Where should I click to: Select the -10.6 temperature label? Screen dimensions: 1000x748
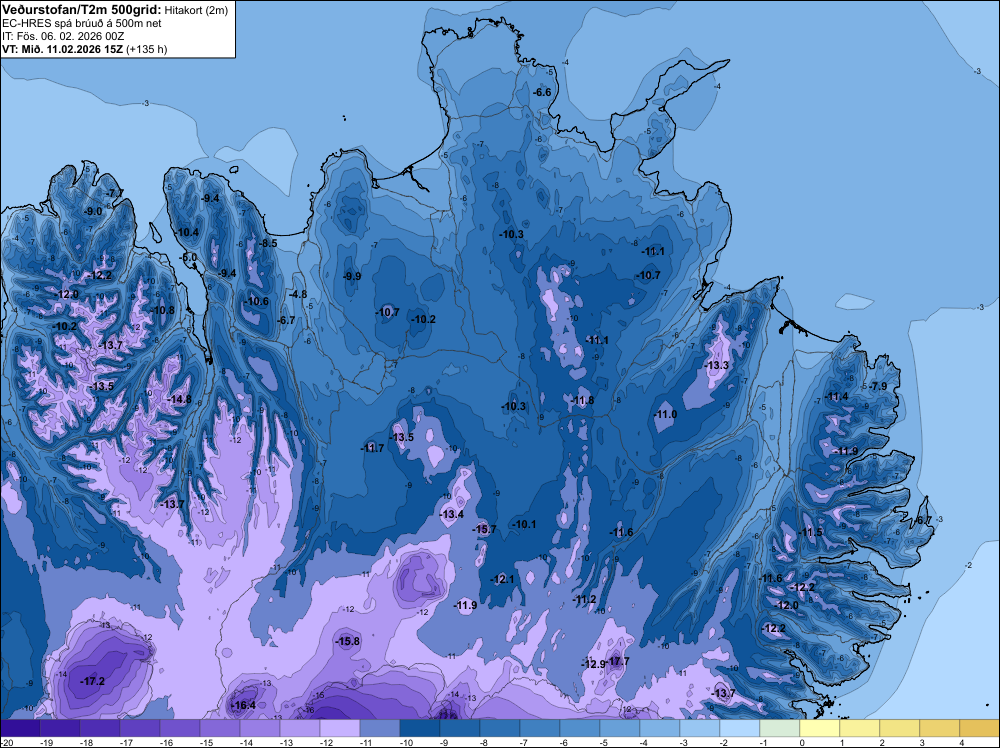tap(257, 301)
